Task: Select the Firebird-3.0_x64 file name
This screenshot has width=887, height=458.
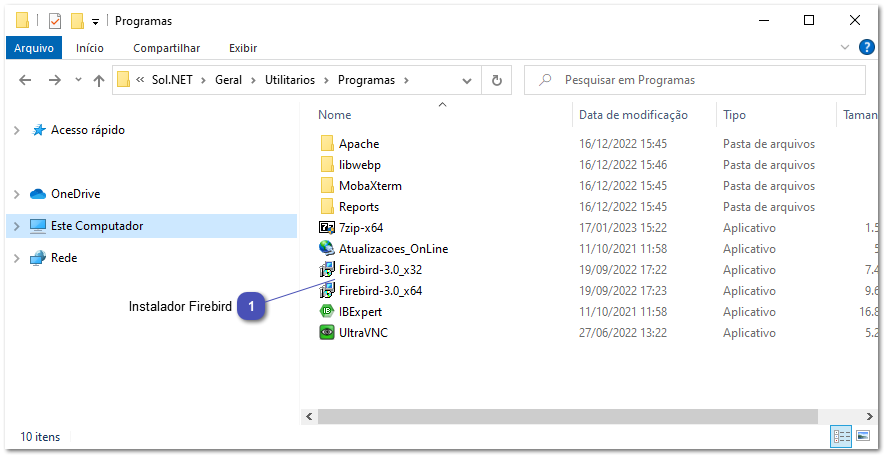Action: tap(381, 291)
